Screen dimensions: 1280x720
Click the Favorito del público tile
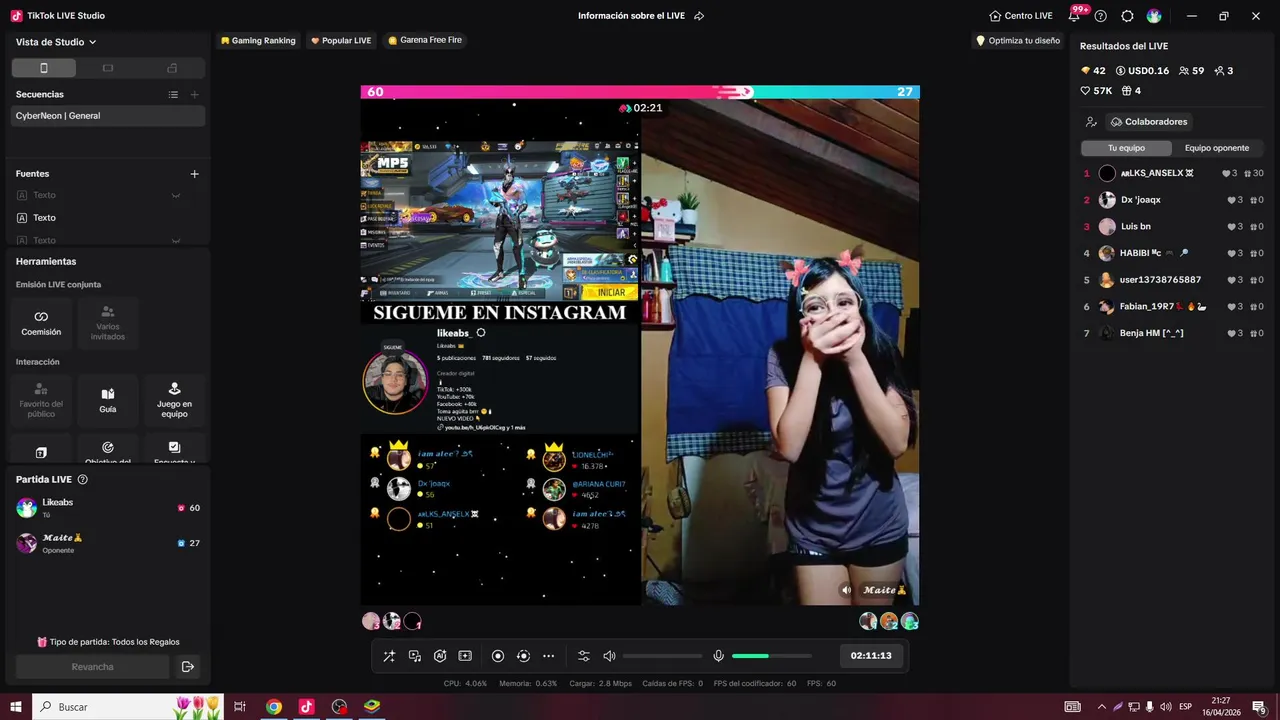click(x=41, y=400)
